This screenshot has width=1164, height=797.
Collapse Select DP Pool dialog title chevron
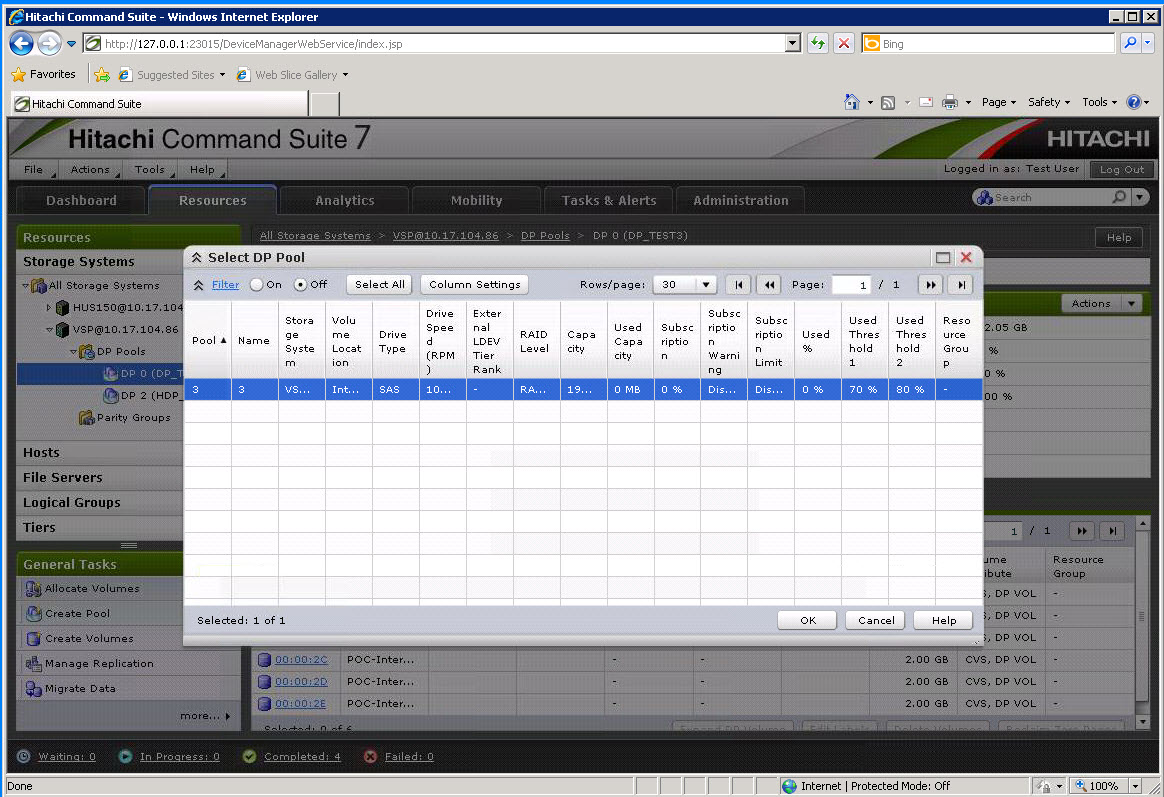tap(197, 258)
